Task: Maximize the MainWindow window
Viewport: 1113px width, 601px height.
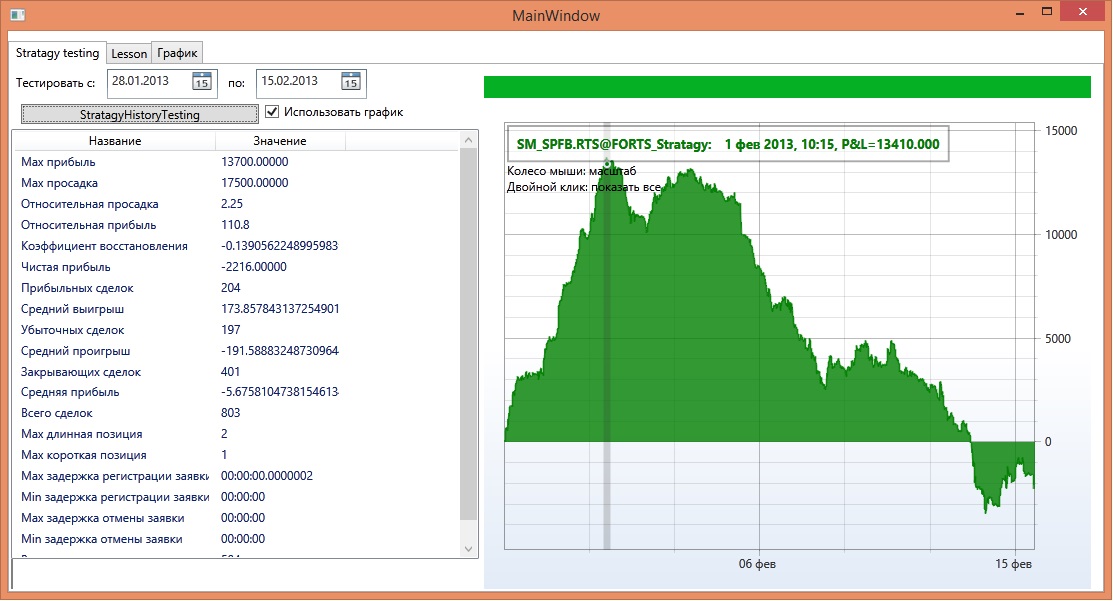Action: coord(1046,11)
